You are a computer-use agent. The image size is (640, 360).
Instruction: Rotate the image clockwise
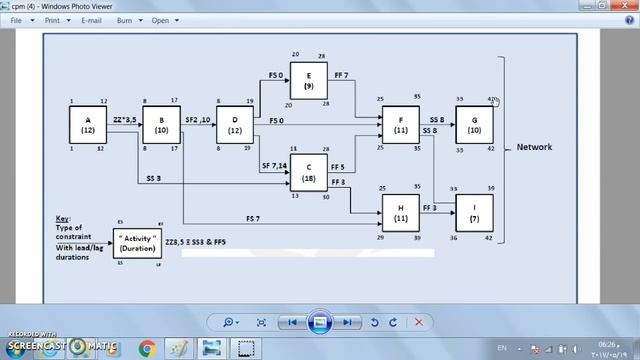coord(393,322)
